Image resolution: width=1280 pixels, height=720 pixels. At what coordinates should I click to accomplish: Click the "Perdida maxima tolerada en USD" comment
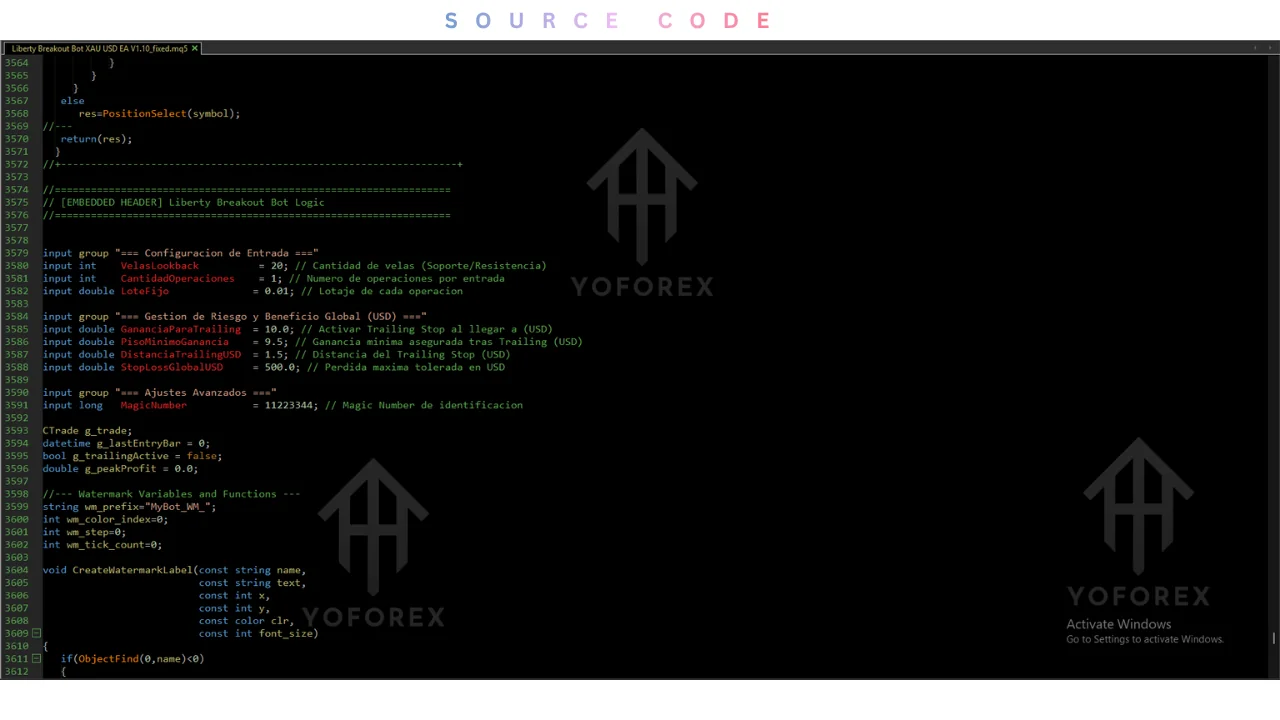[x=406, y=367]
